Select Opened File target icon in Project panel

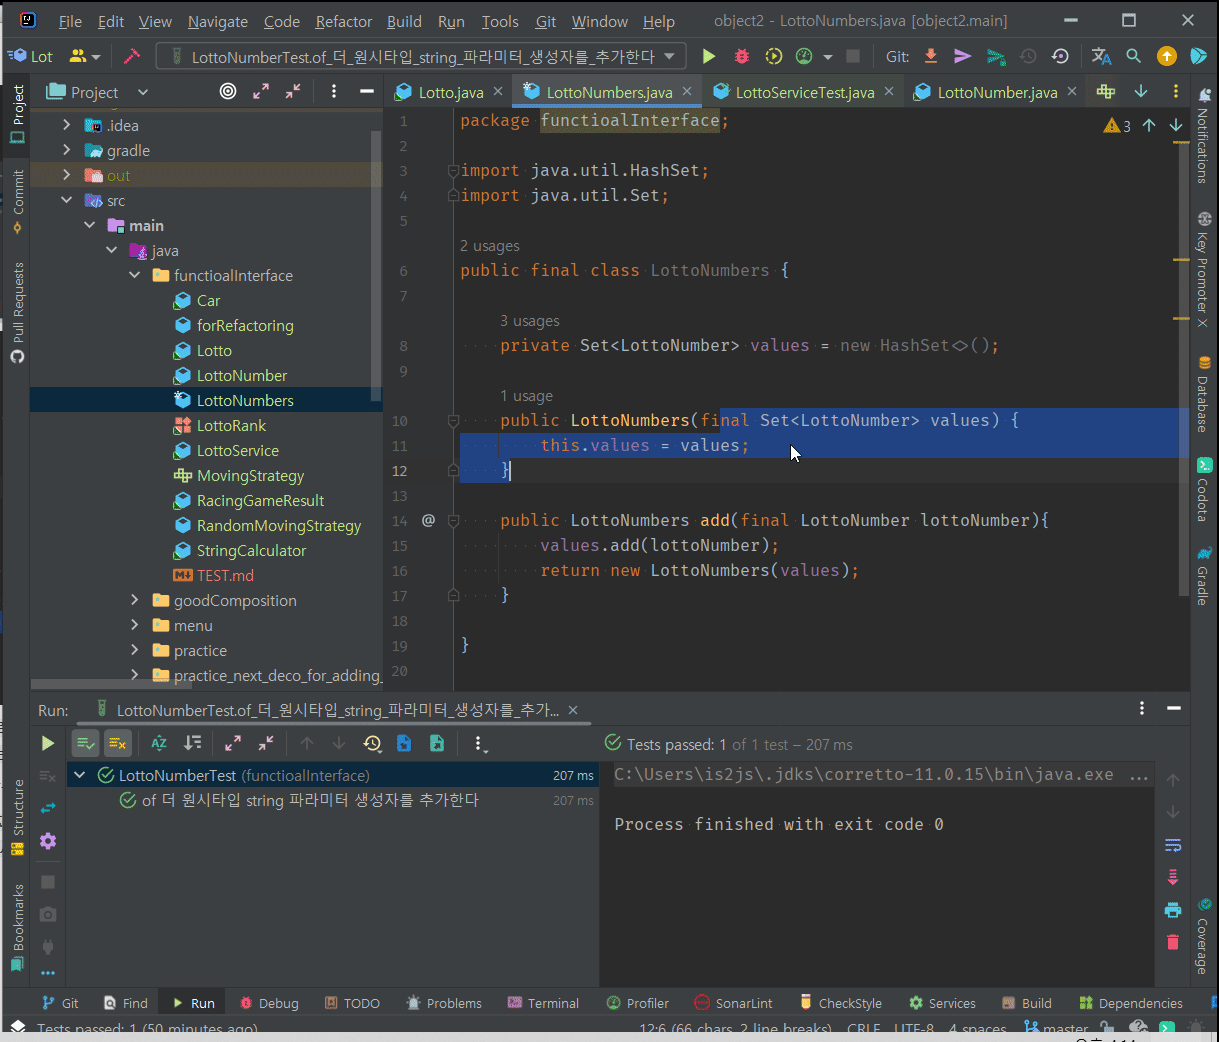pyautogui.click(x=228, y=92)
